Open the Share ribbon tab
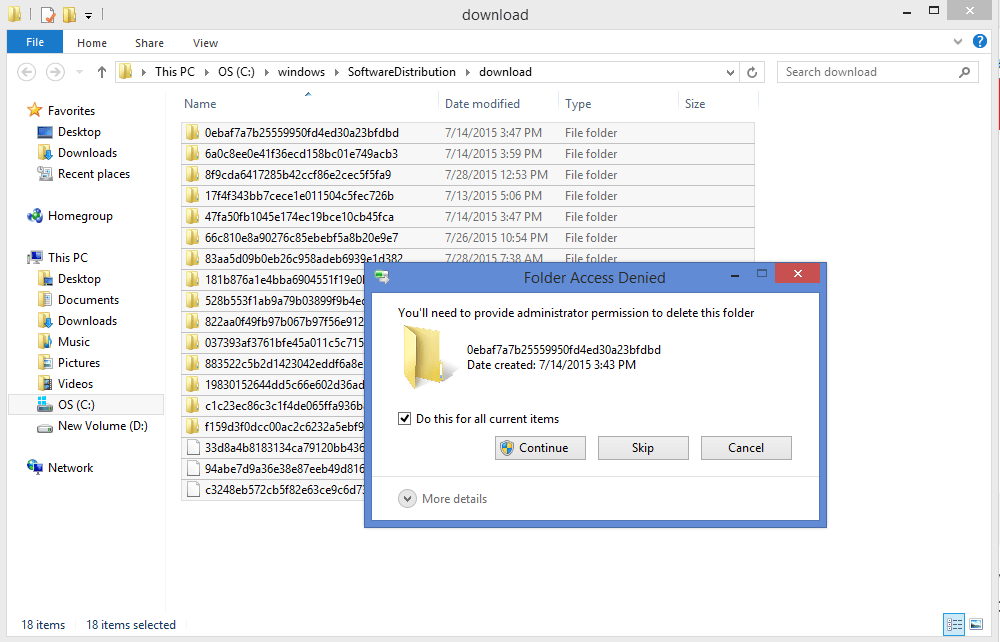The image size is (1000, 642). (149, 43)
